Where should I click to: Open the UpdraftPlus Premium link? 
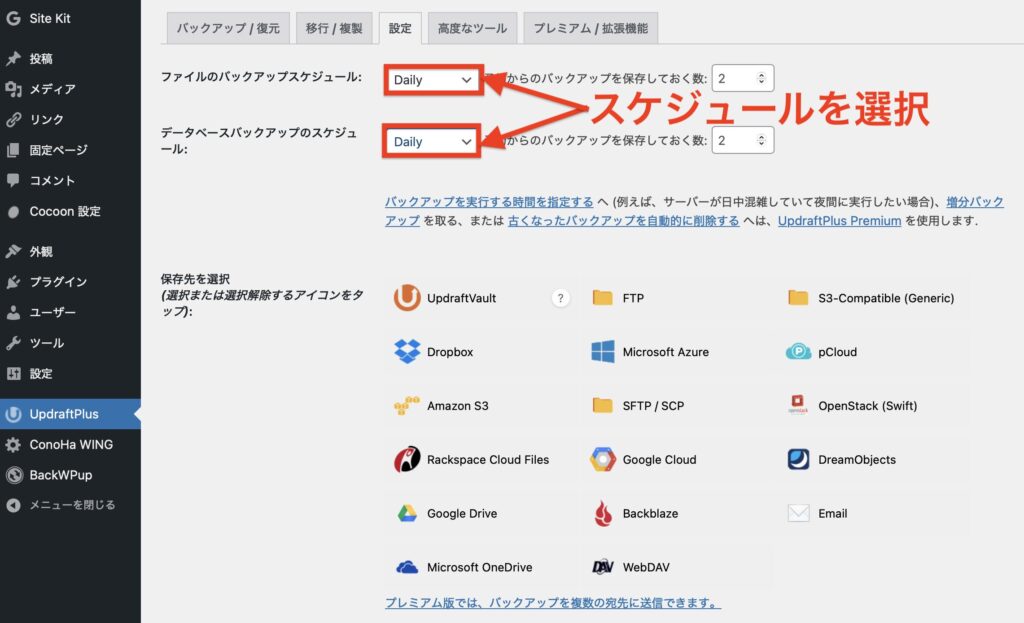click(x=839, y=220)
